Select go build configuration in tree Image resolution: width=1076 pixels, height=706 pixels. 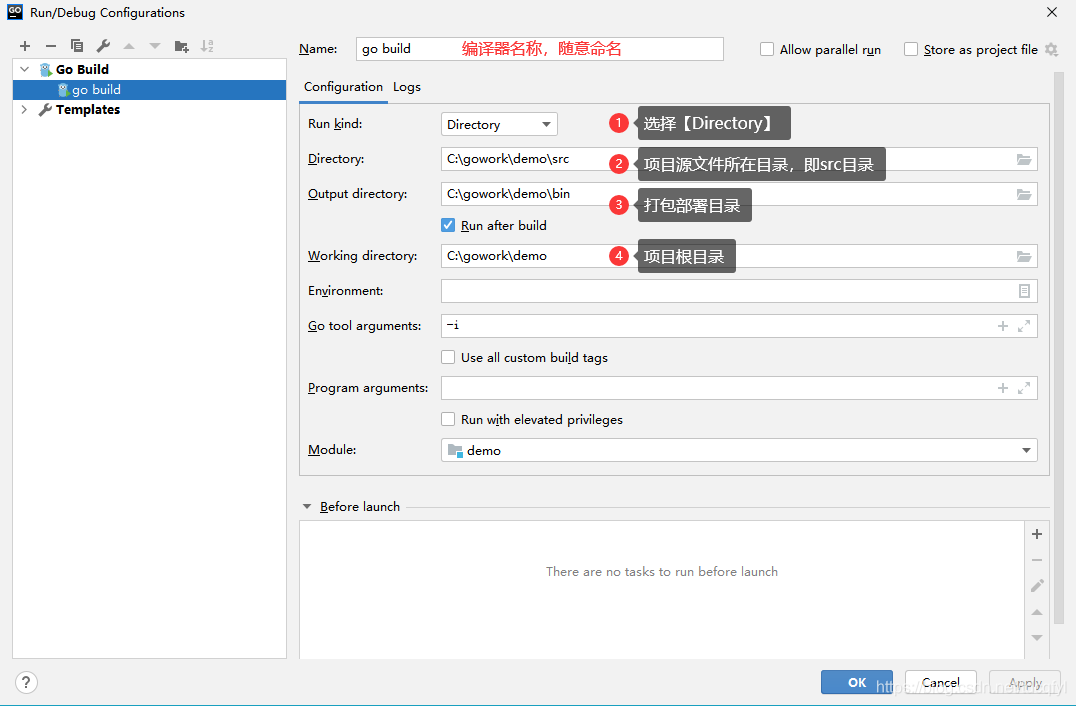96,90
